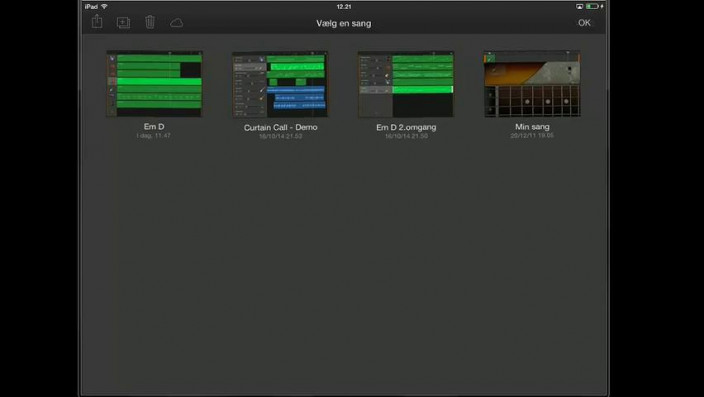Tap the share/export song icon
The height and width of the screenshot is (397, 704).
pos(97,22)
